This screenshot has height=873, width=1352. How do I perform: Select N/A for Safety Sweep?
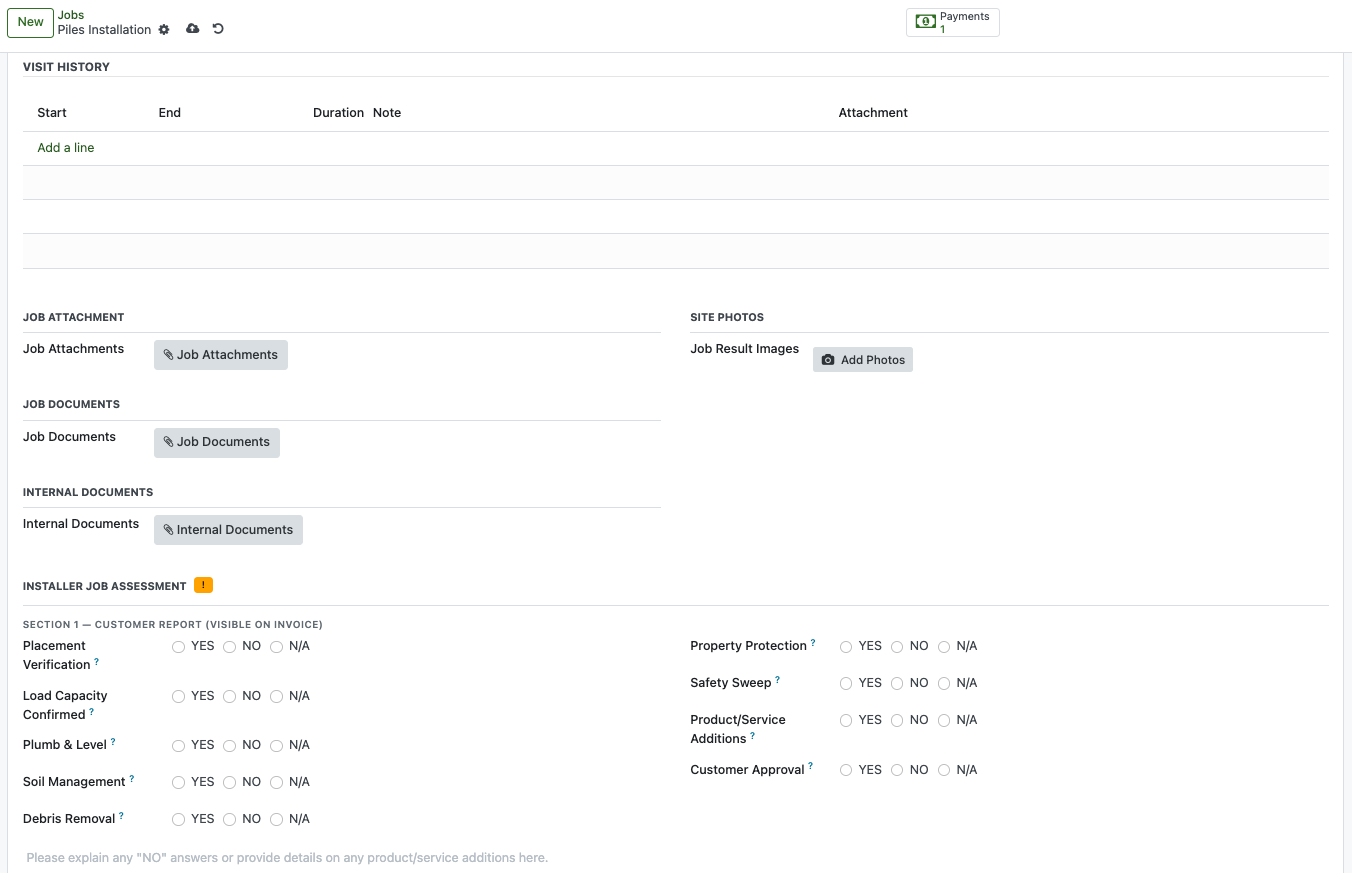(944, 684)
